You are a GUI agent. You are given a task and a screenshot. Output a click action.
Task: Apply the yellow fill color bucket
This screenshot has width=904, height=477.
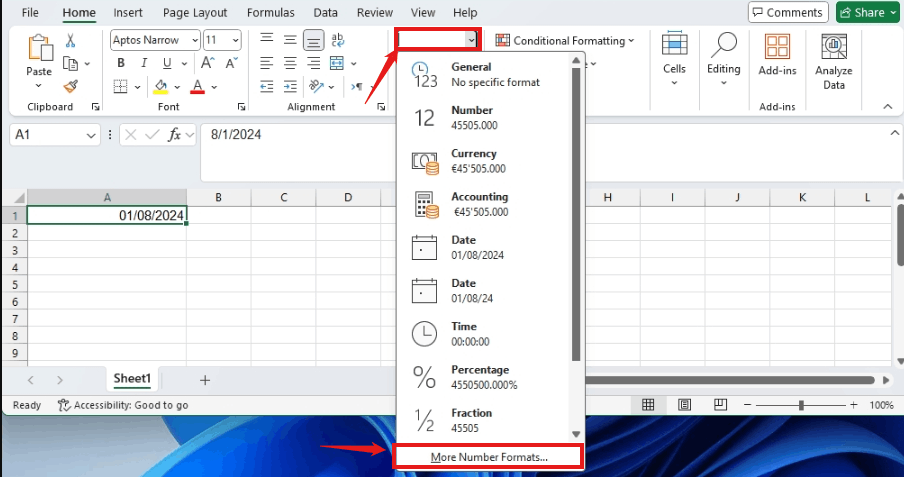point(161,87)
